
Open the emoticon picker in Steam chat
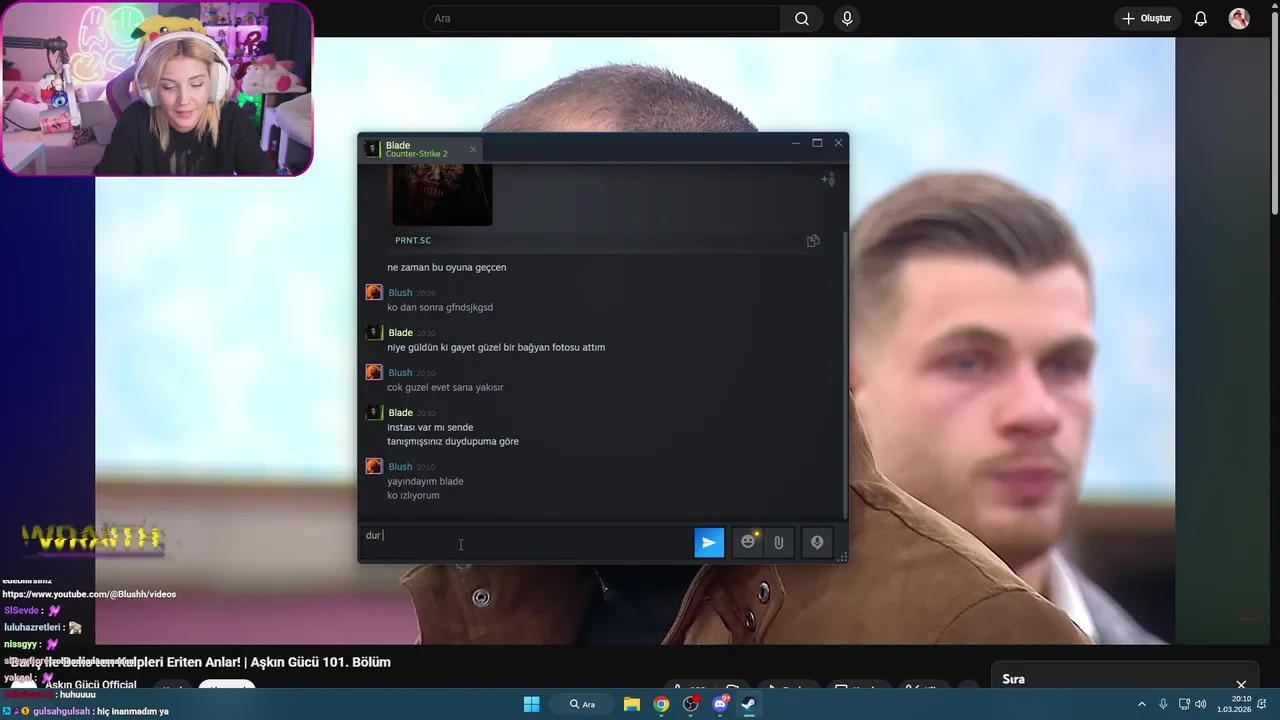coord(748,542)
